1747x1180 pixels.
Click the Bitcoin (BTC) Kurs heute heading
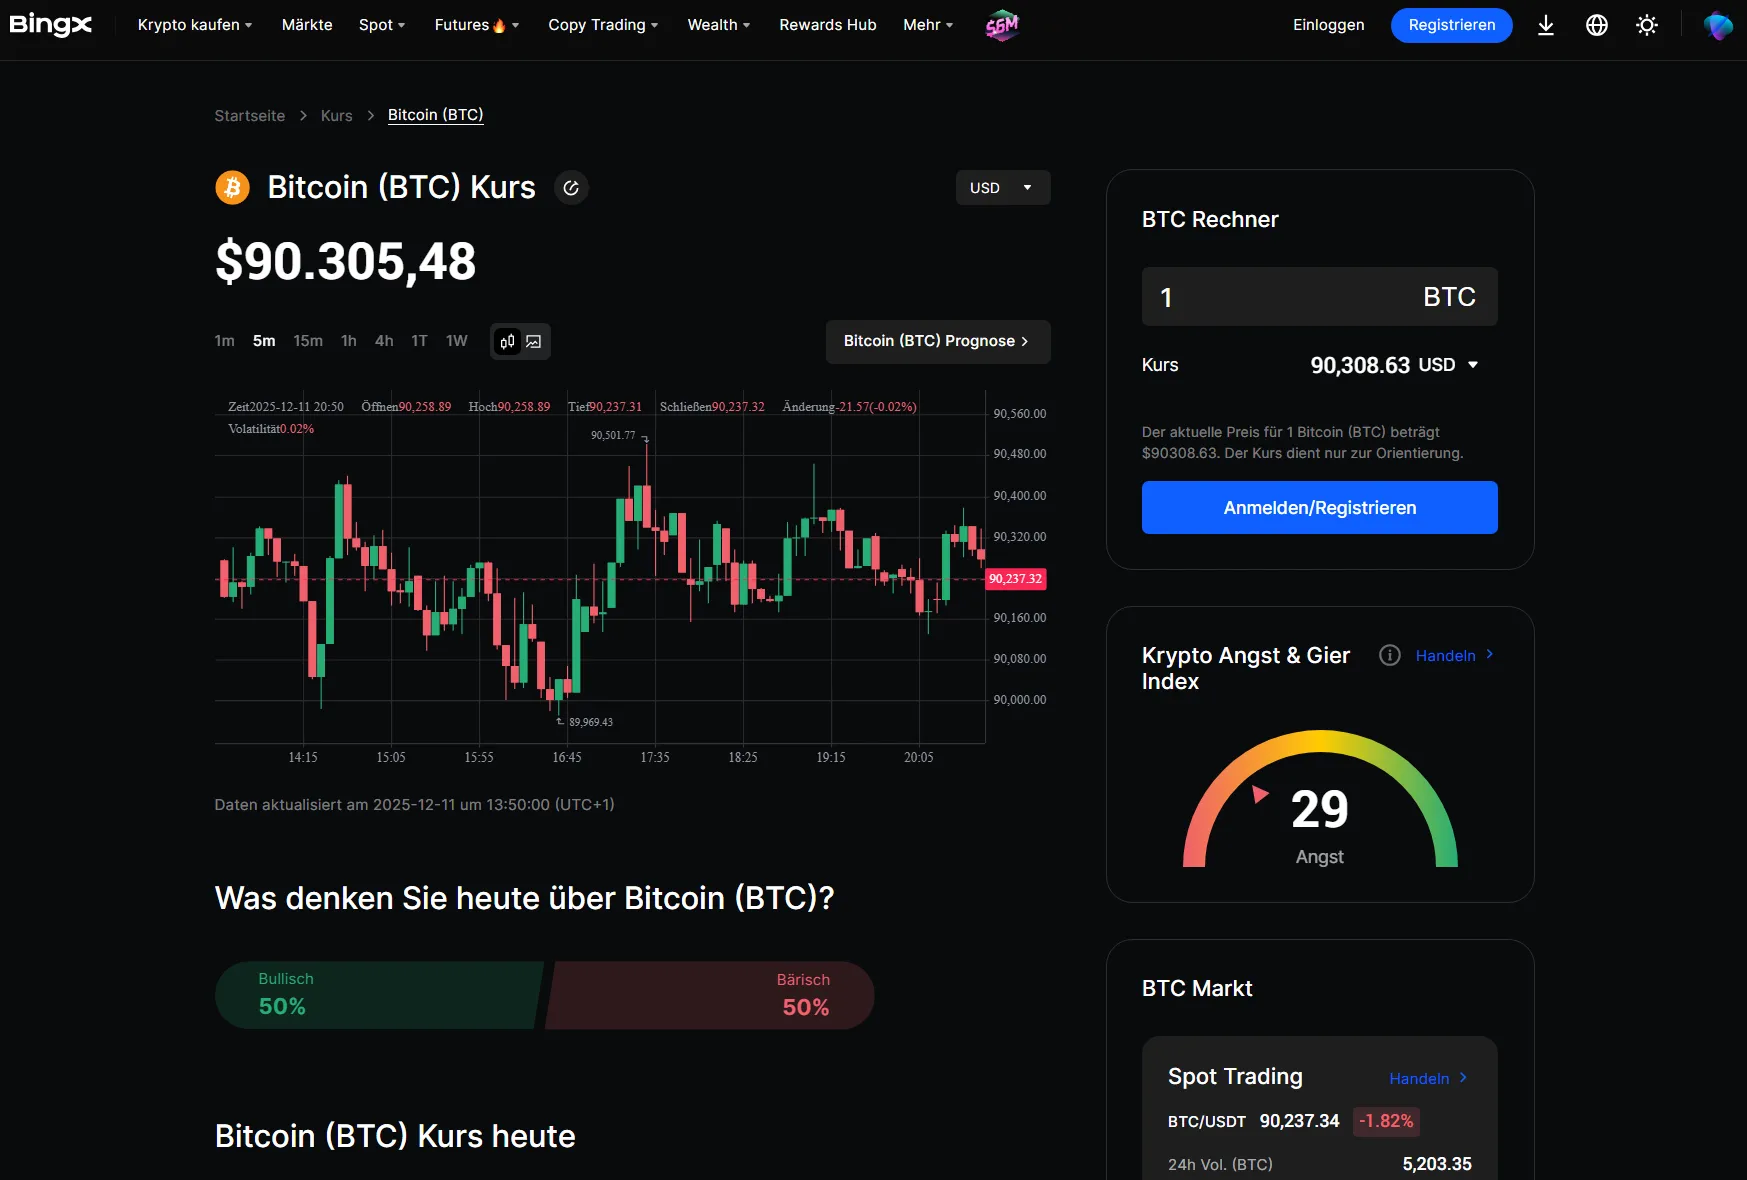[395, 1137]
